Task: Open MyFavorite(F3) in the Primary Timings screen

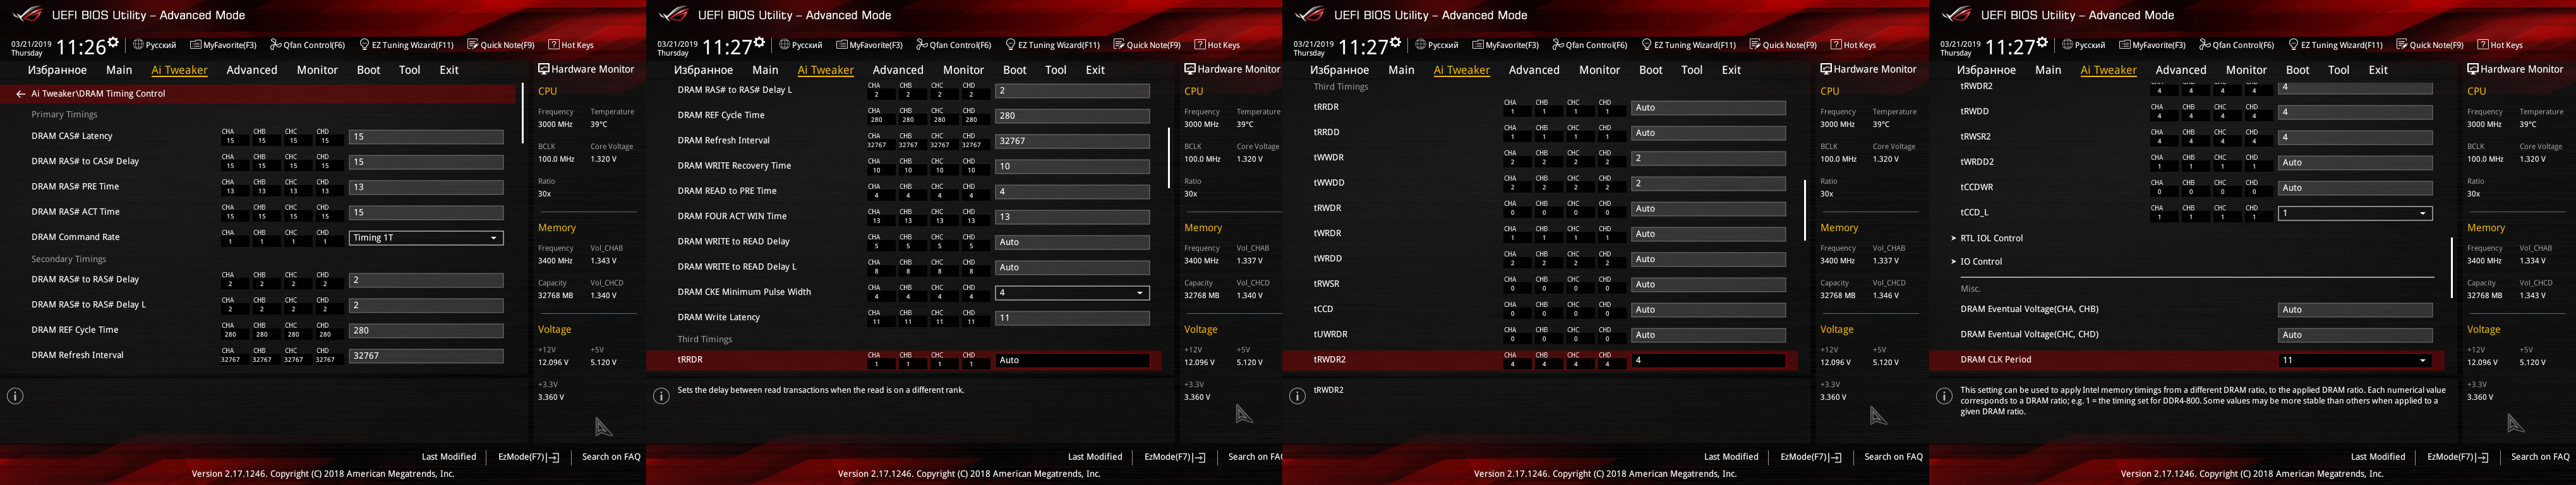Action: [x=223, y=45]
